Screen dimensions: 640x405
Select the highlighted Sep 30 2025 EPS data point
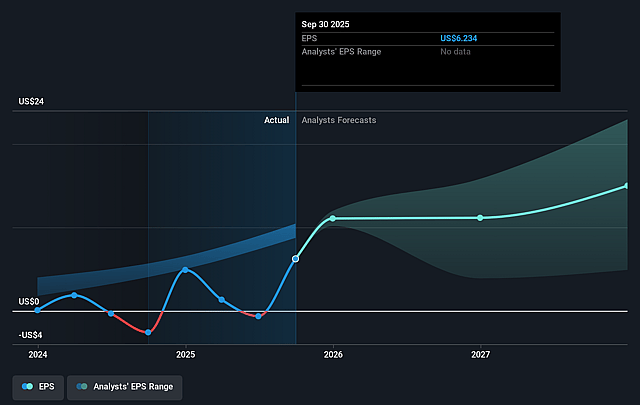coord(295,259)
